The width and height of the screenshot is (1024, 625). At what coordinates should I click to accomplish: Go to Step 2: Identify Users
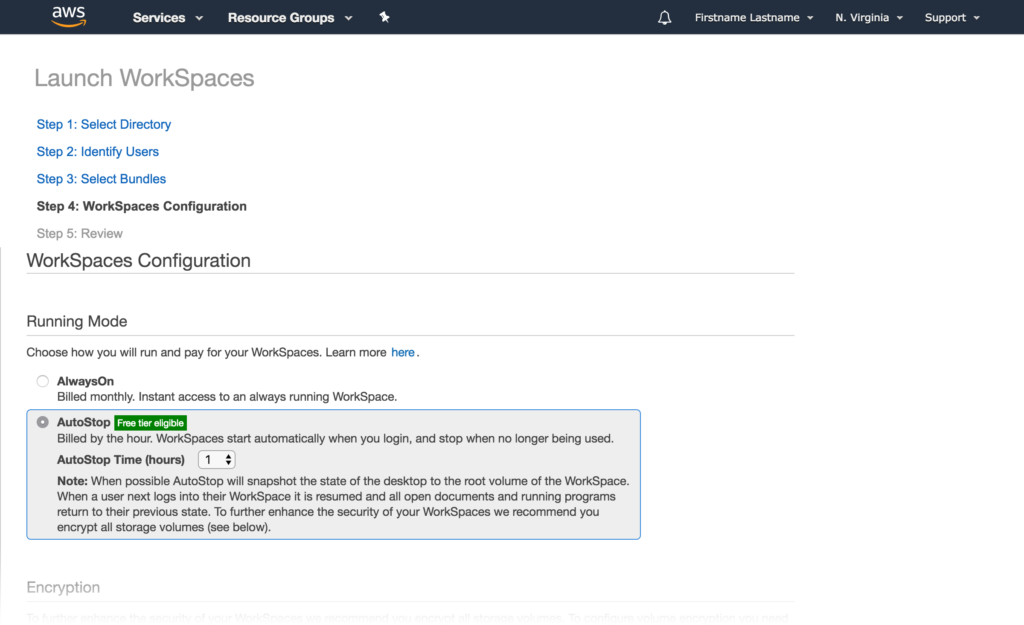point(97,152)
